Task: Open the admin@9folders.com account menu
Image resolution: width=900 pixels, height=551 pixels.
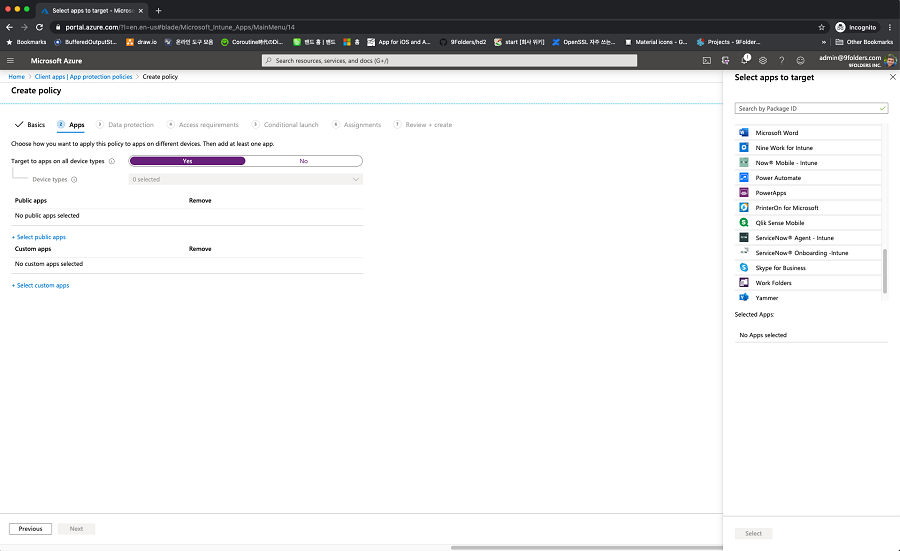Action: [x=857, y=60]
